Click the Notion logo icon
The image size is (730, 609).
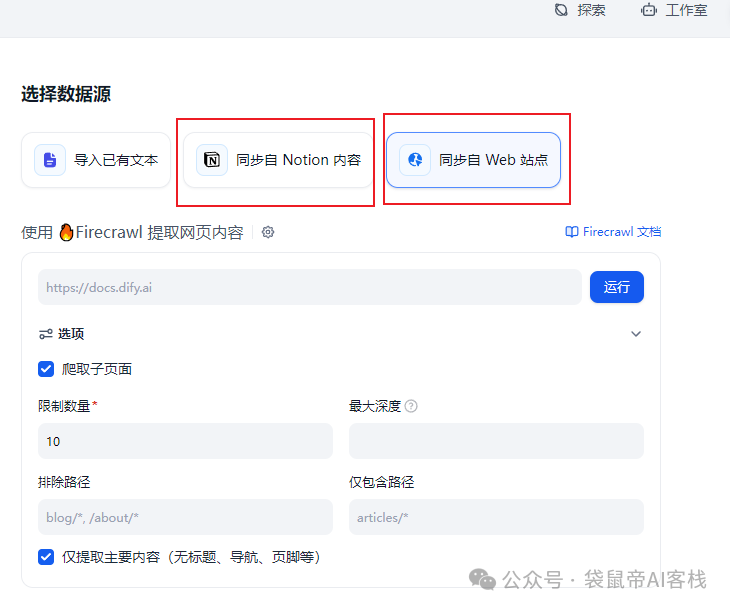pyautogui.click(x=211, y=160)
